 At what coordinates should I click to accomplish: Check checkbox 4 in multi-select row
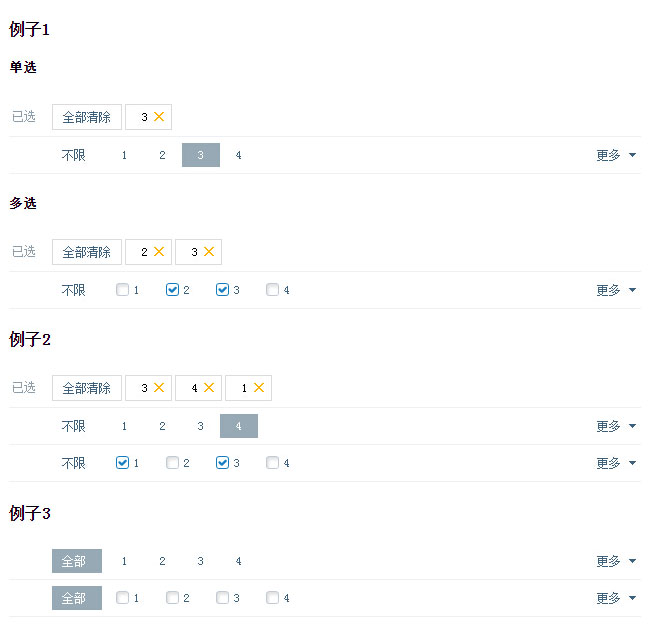[x=272, y=290]
